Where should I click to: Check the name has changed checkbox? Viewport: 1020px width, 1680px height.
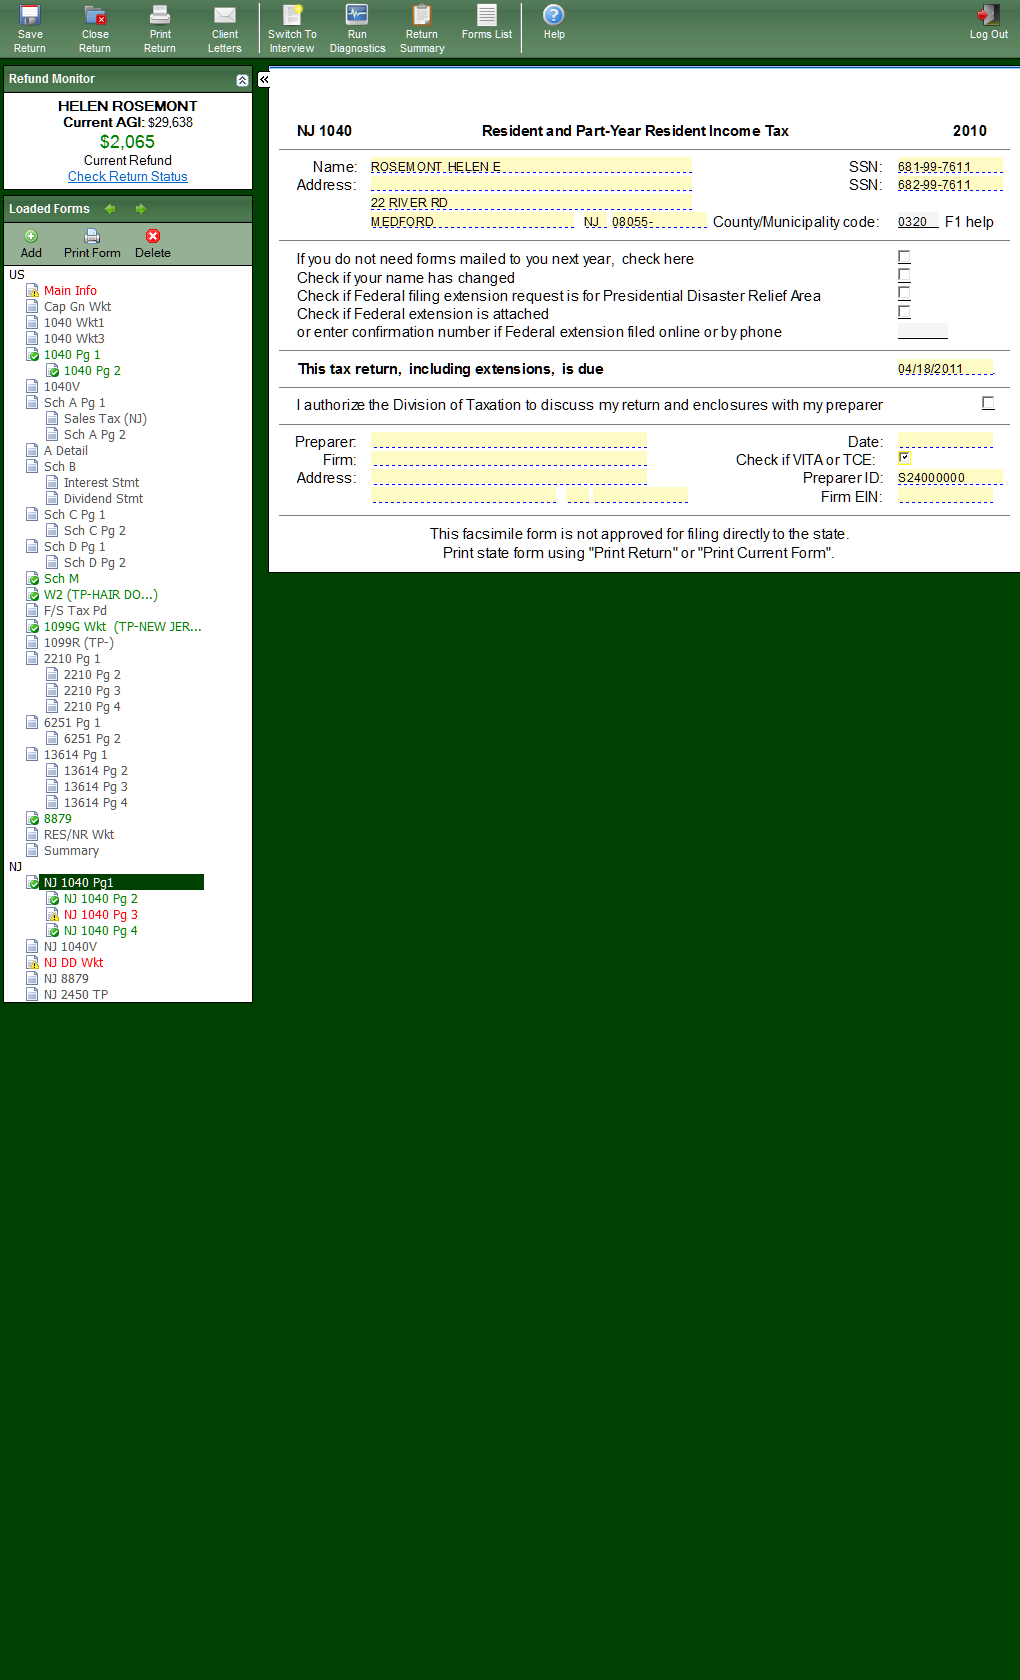(x=904, y=276)
